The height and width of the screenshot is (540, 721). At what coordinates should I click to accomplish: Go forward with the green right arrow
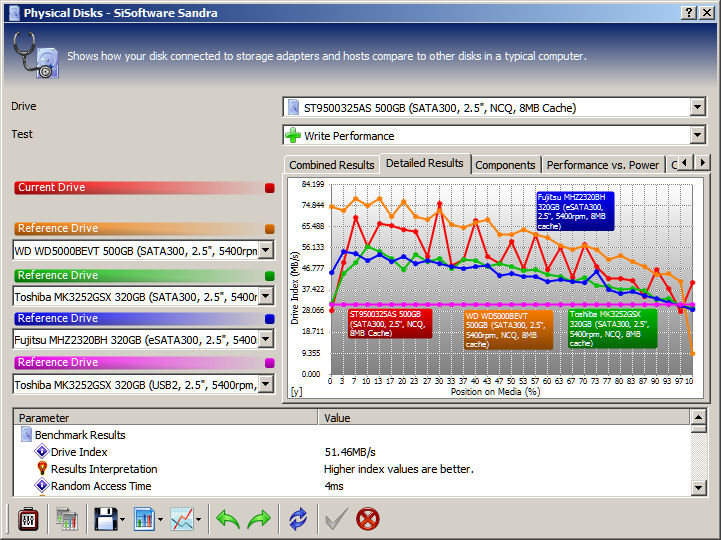259,520
